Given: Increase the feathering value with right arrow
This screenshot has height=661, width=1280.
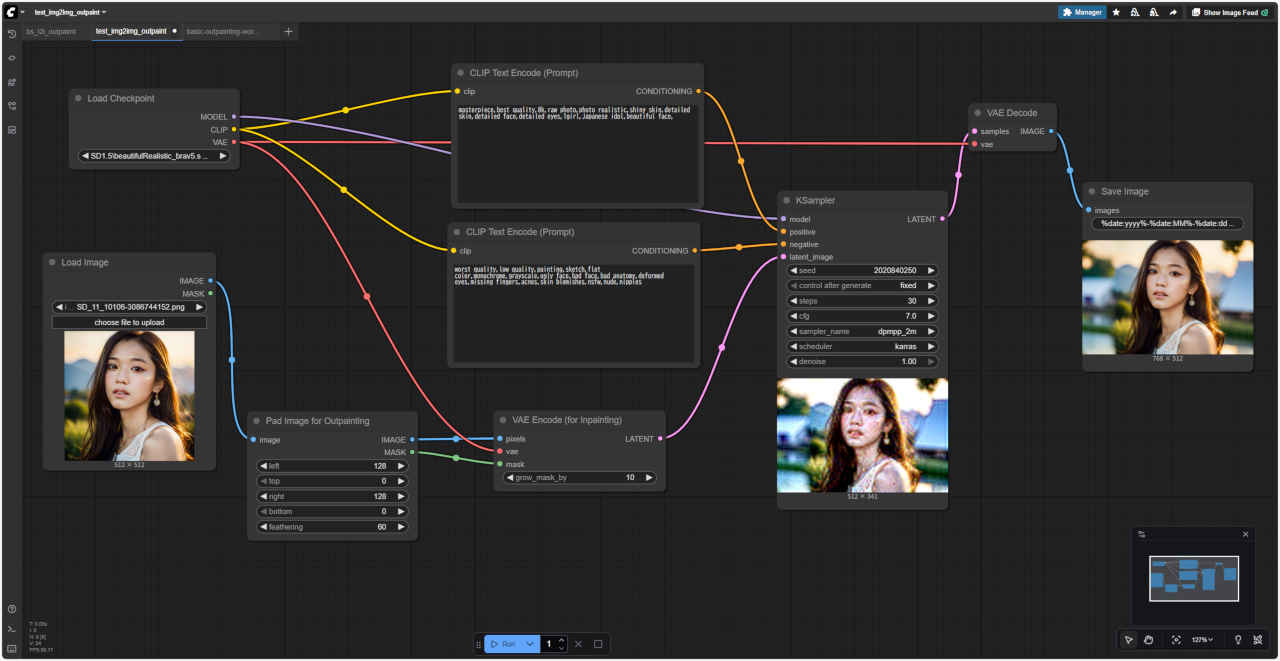Looking at the screenshot, I should tap(401, 526).
